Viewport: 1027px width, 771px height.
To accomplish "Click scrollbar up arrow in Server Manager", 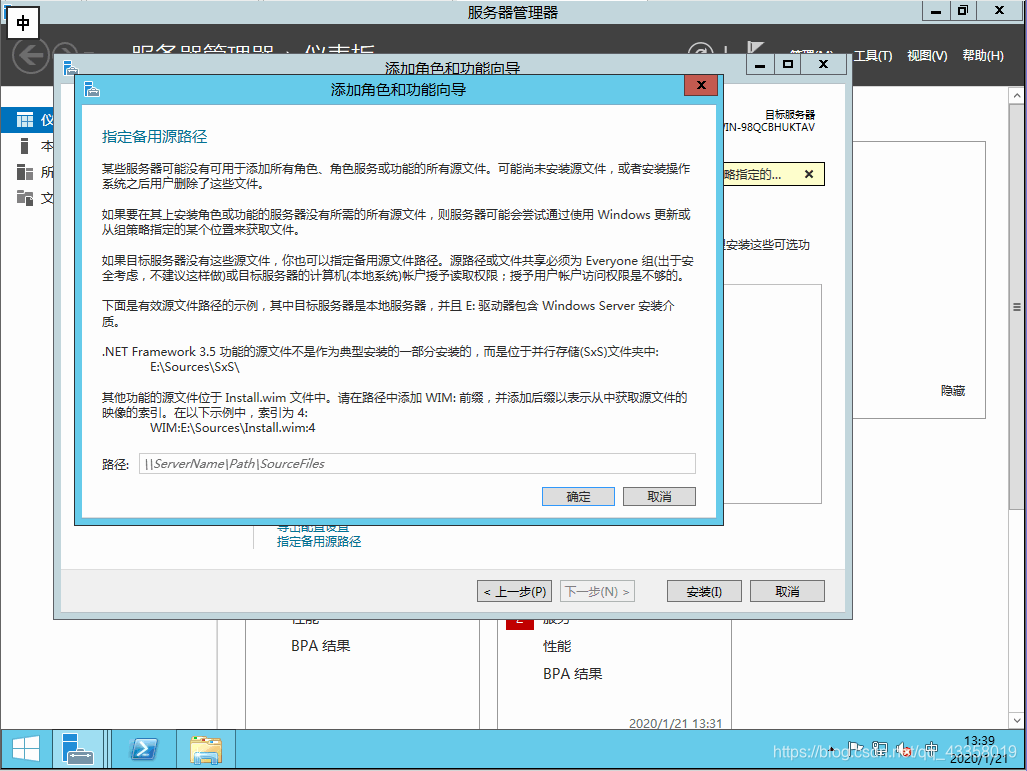I will (x=1017, y=96).
